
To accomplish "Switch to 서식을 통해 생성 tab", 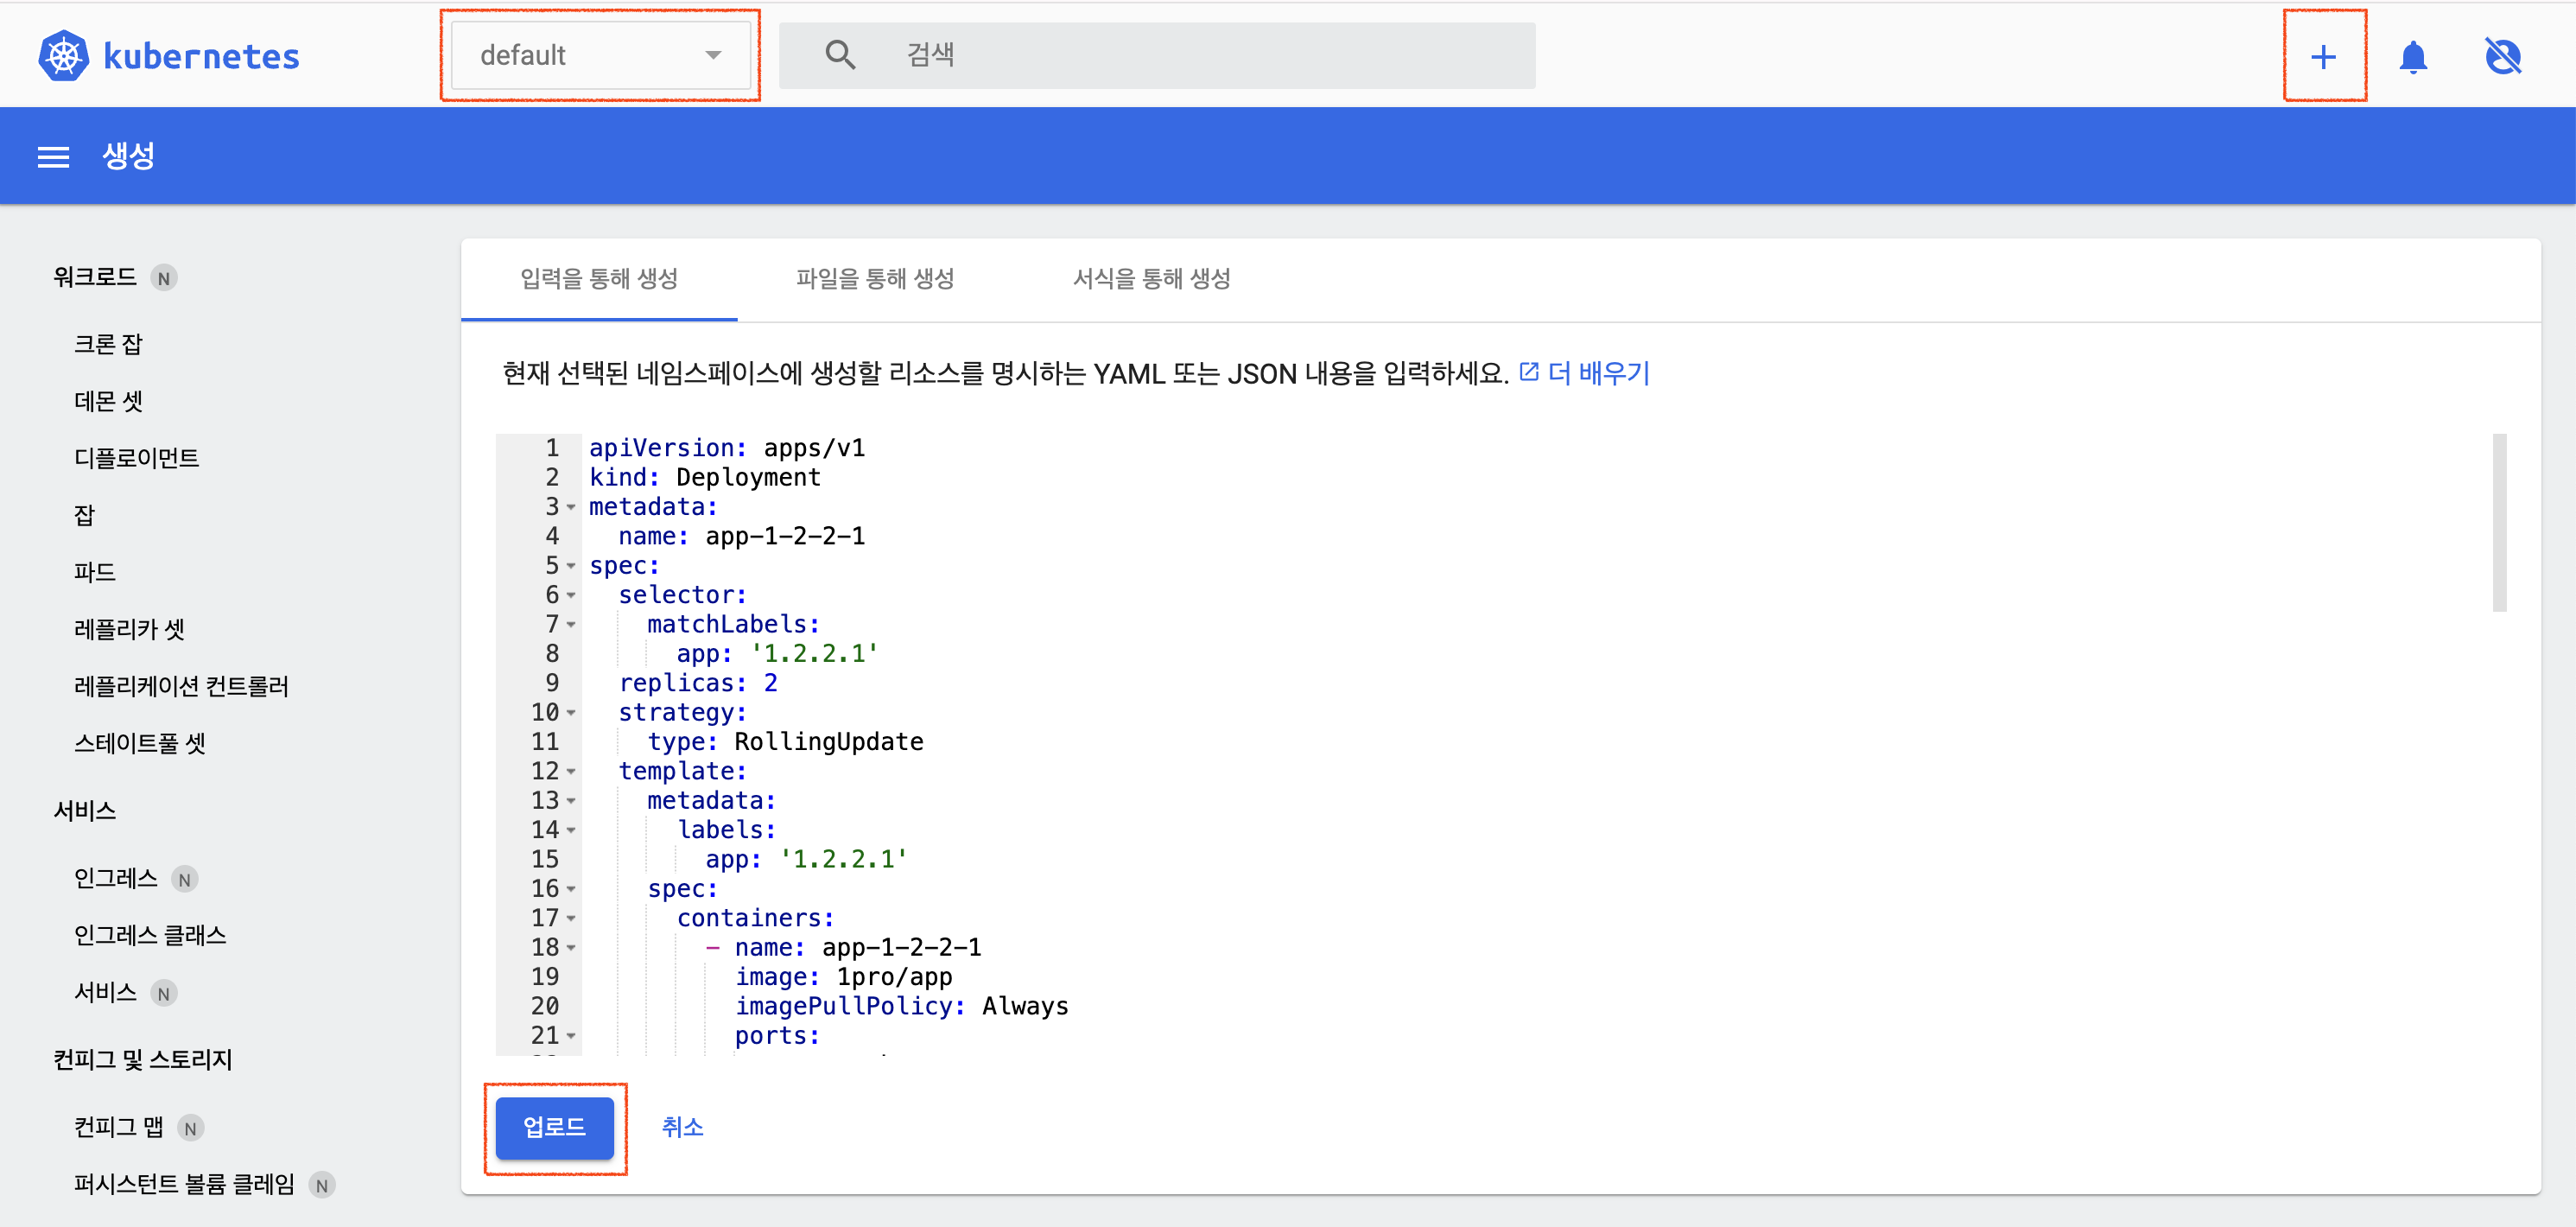I will (1151, 279).
